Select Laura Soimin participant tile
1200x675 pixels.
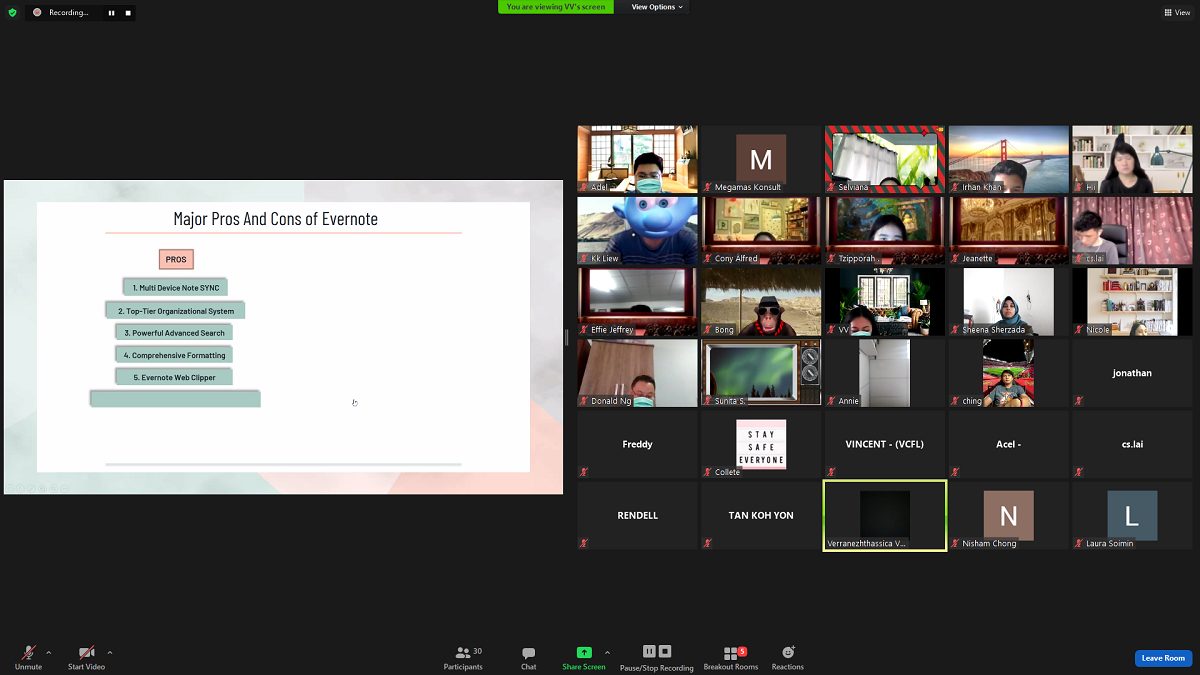1132,515
